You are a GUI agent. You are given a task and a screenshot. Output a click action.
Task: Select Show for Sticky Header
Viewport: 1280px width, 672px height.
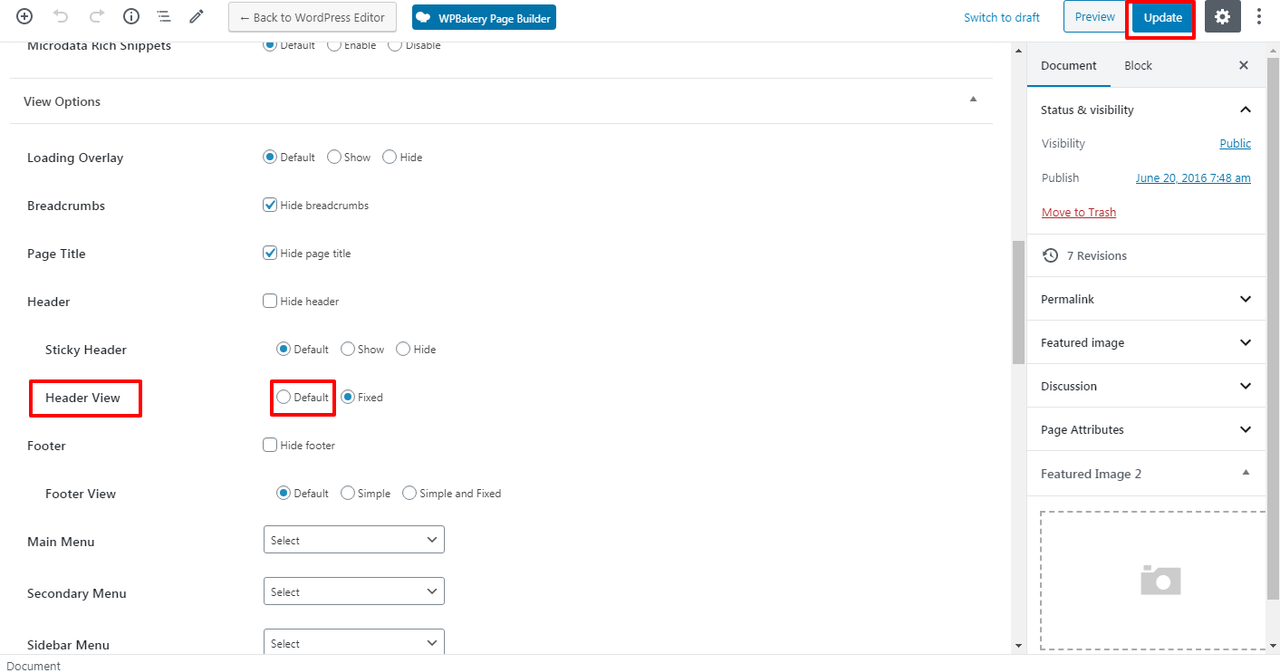point(348,349)
